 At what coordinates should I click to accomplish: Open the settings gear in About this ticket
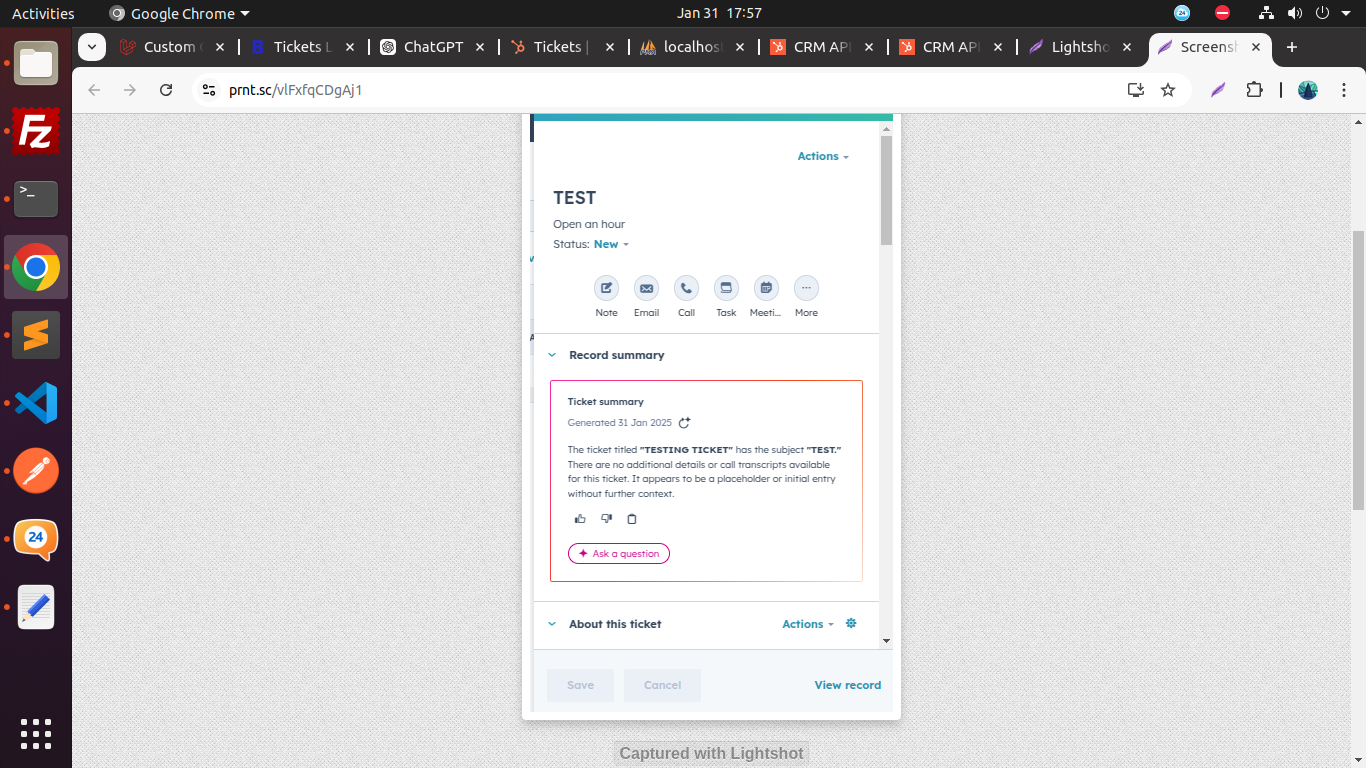pyautogui.click(x=851, y=623)
